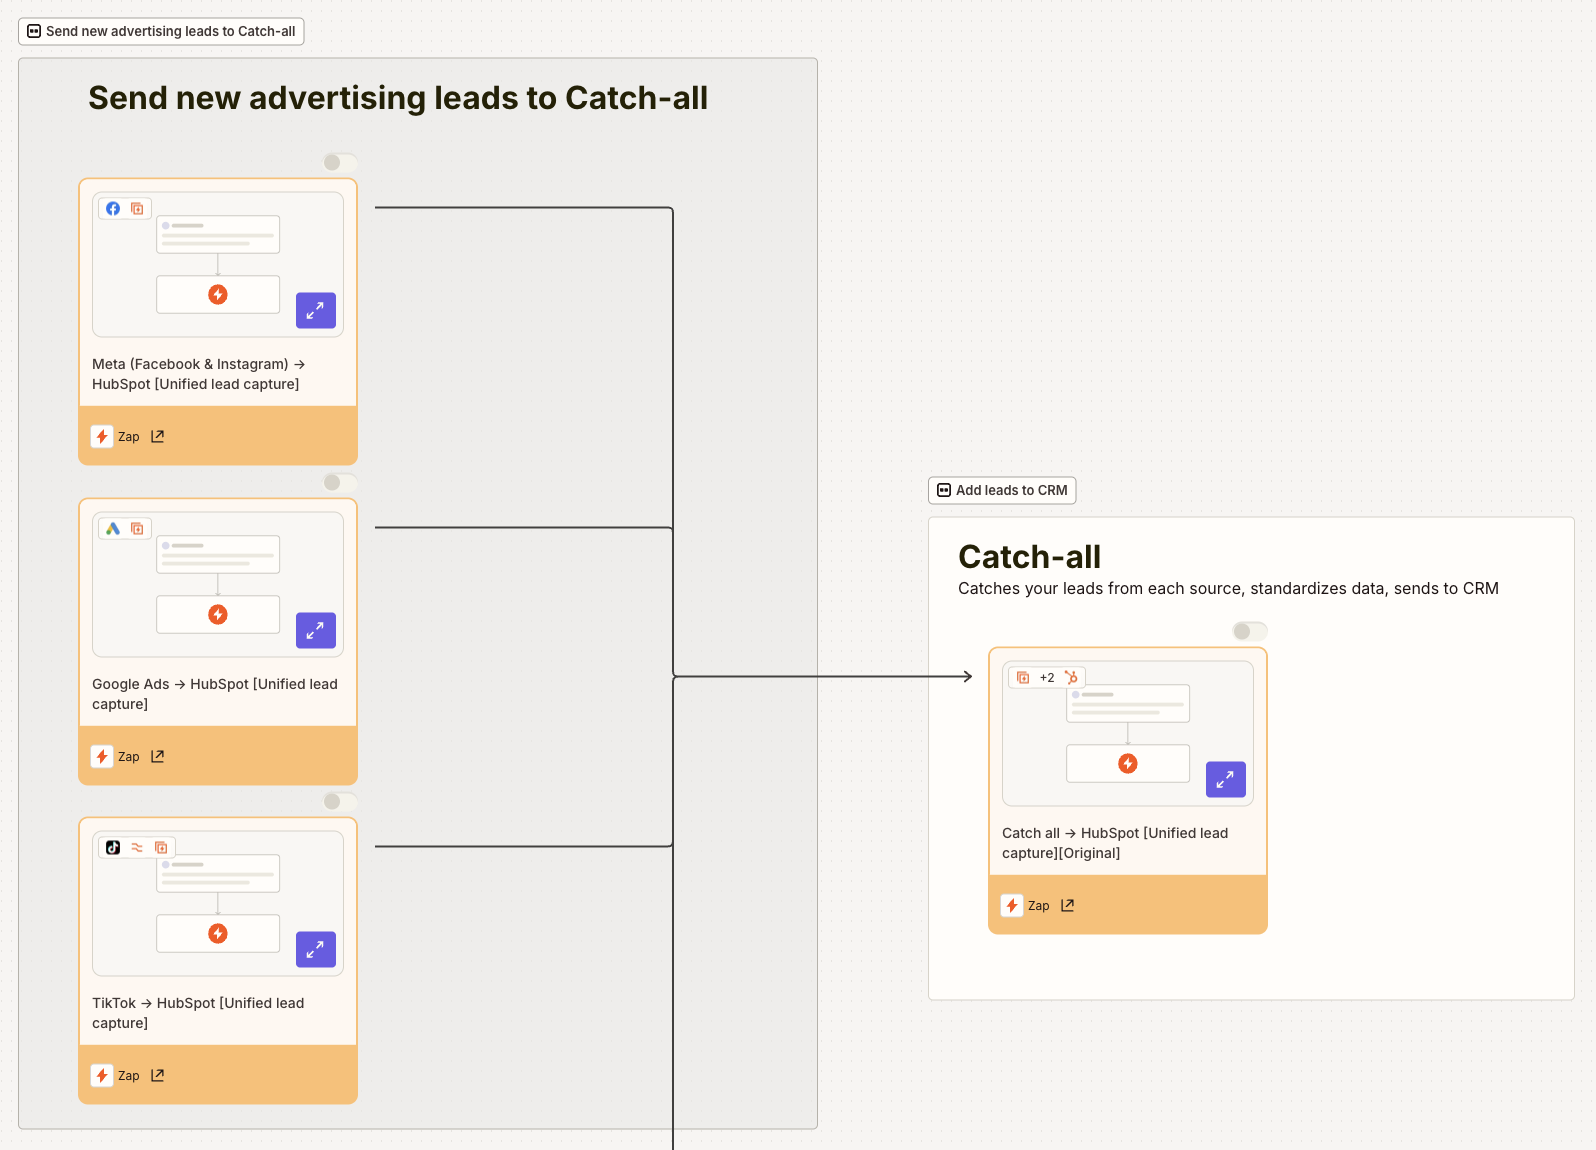1596x1150 pixels.
Task: Expand the Catch all zap preview
Action: (1226, 779)
